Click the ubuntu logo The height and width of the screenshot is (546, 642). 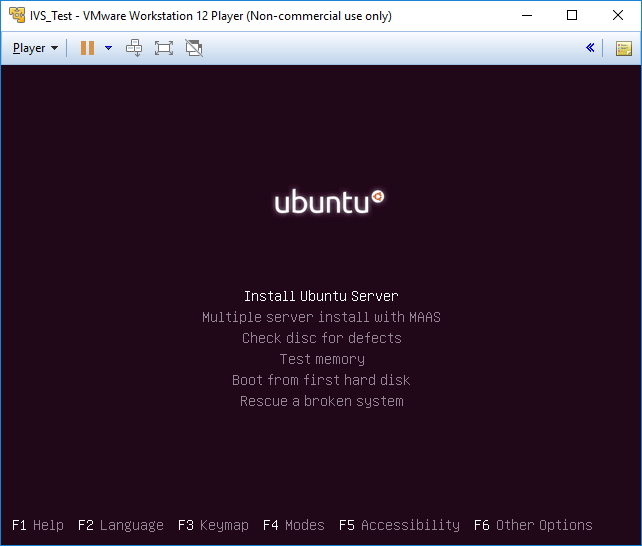[x=330, y=201]
